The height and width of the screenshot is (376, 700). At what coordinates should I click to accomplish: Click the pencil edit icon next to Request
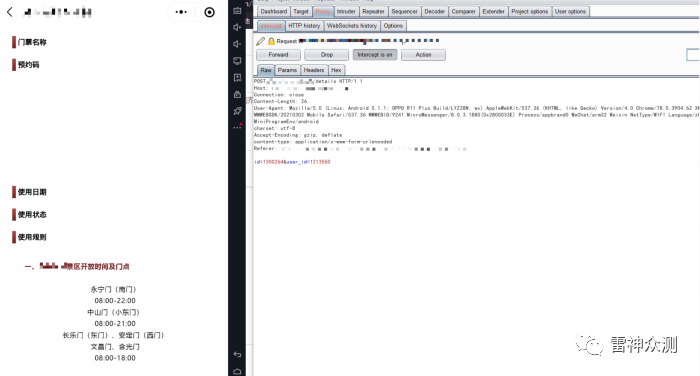261,41
